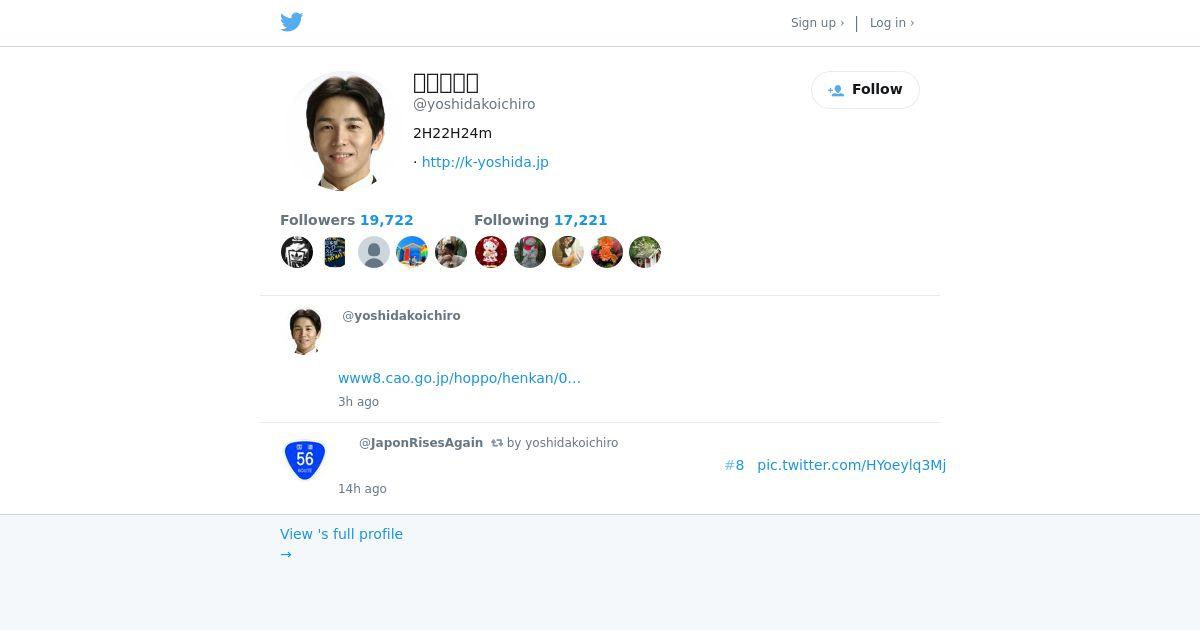Click the arrow below View full profile
The width and height of the screenshot is (1200, 630).
click(x=286, y=554)
